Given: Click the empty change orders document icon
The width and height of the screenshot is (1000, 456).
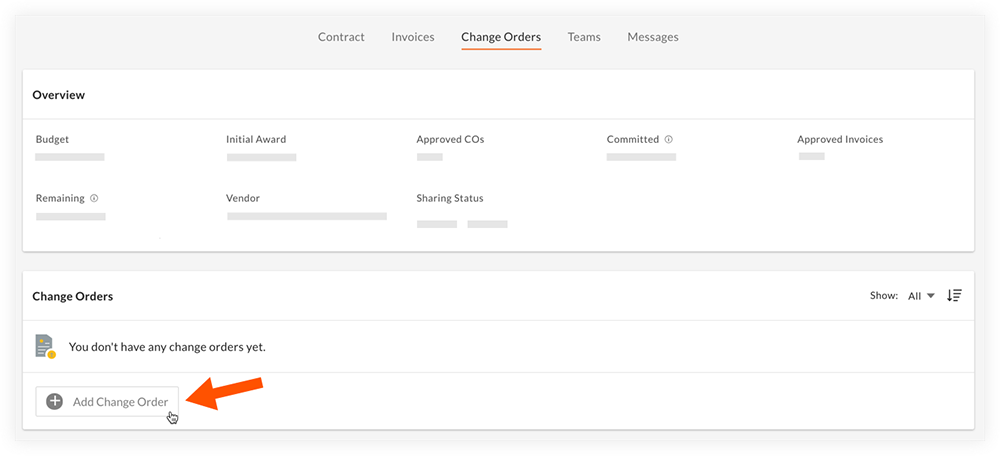Looking at the screenshot, I should 45,346.
